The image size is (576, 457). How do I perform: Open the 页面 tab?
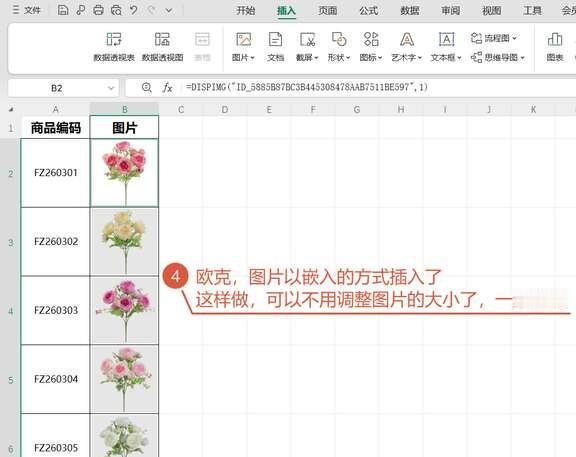click(x=327, y=11)
